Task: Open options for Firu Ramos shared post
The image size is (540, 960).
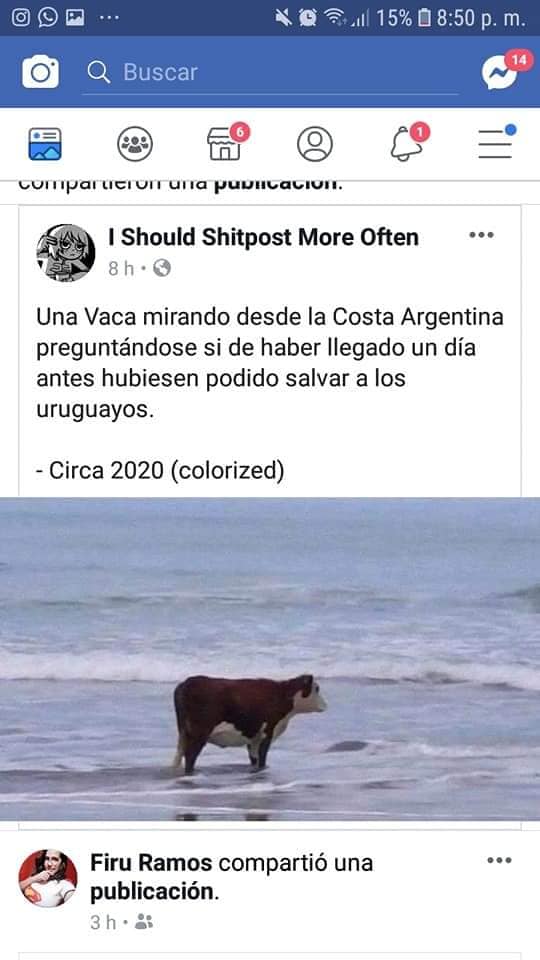Action: (x=500, y=860)
